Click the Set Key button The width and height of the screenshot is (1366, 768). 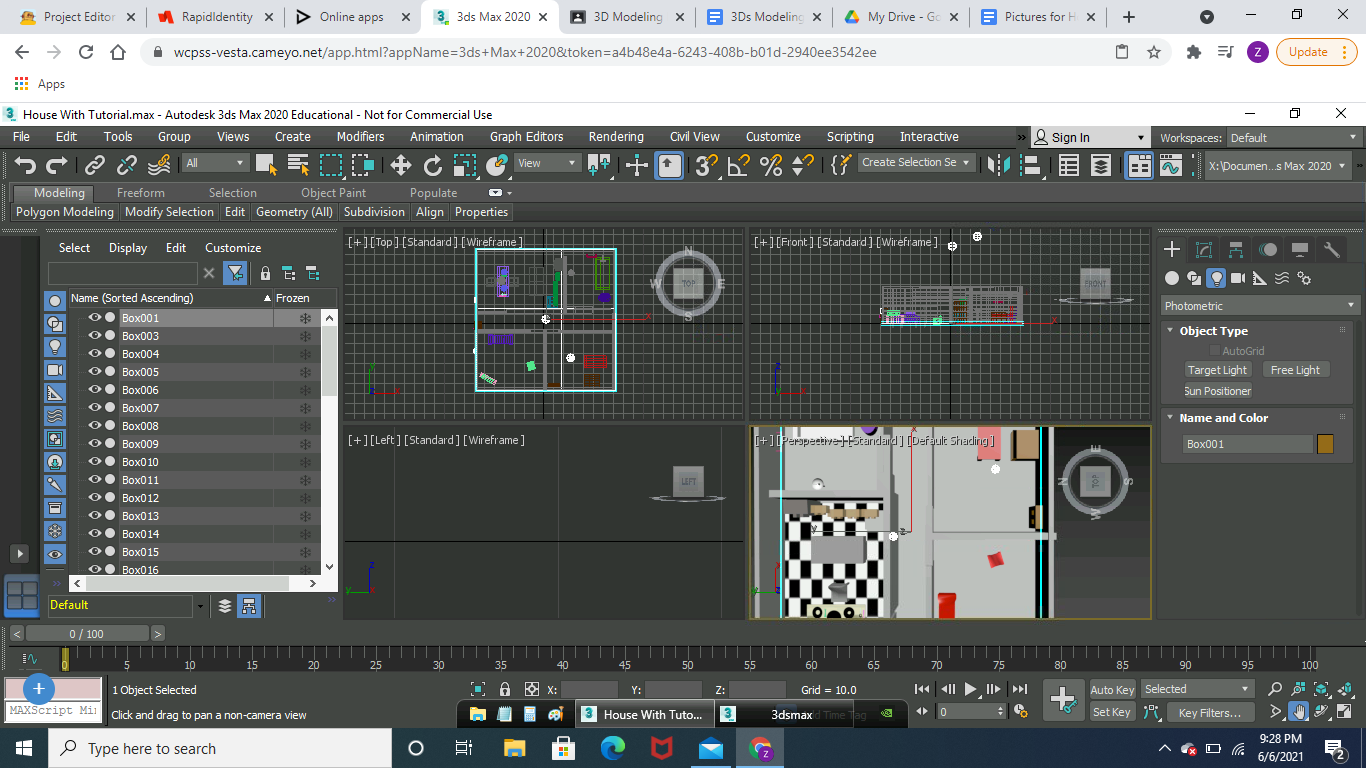click(1112, 712)
